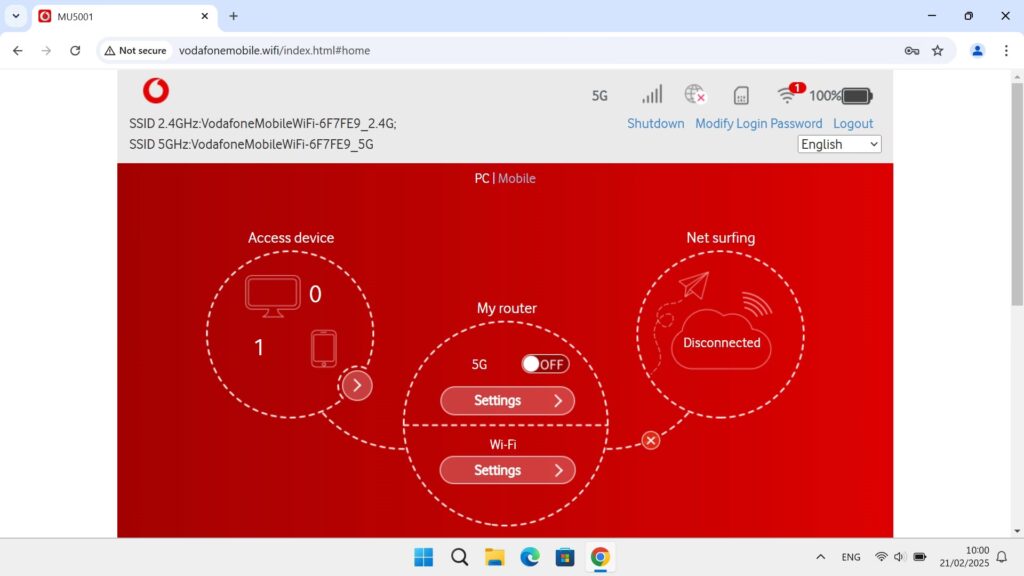This screenshot has height=576, width=1024.
Task: Open access device arrow button
Action: 357,385
